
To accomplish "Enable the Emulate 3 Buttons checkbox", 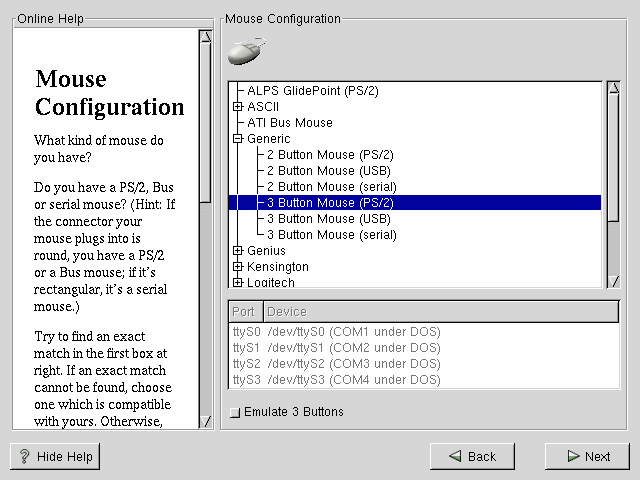I will tap(234, 412).
